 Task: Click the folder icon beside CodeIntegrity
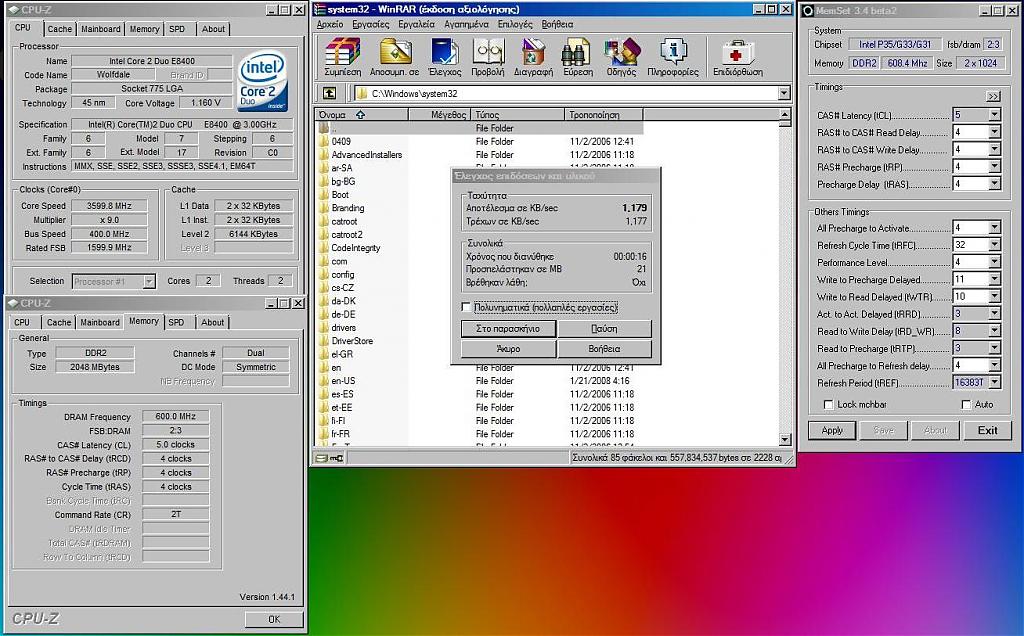pyautogui.click(x=324, y=248)
